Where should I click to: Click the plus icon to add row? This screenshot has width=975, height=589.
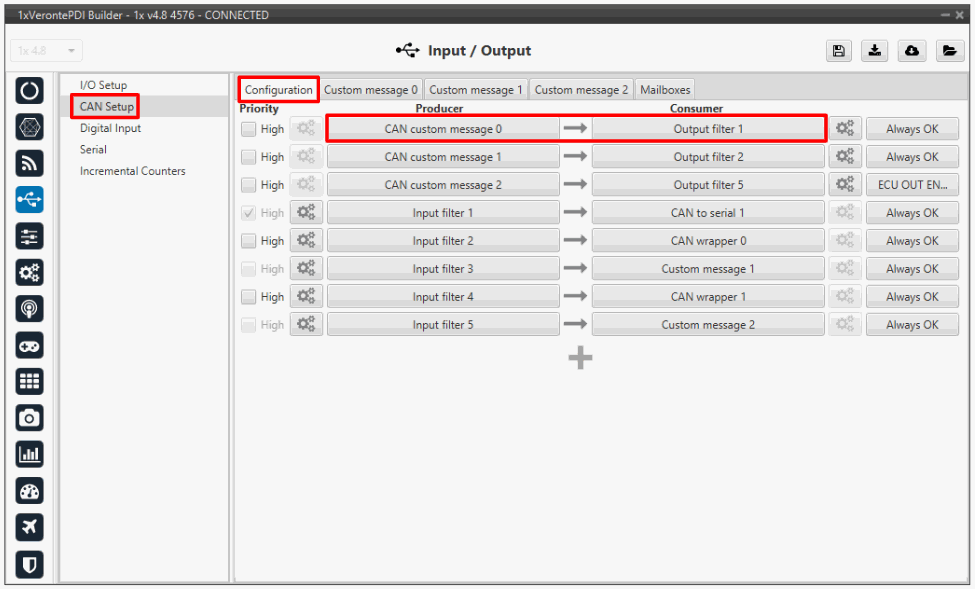pos(580,359)
